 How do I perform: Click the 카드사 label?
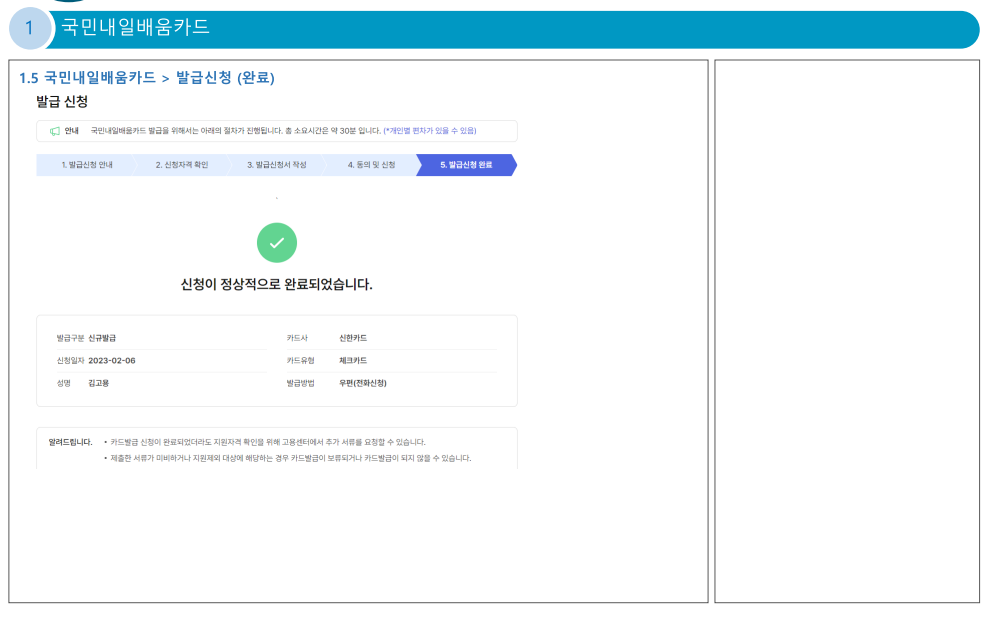coord(297,338)
